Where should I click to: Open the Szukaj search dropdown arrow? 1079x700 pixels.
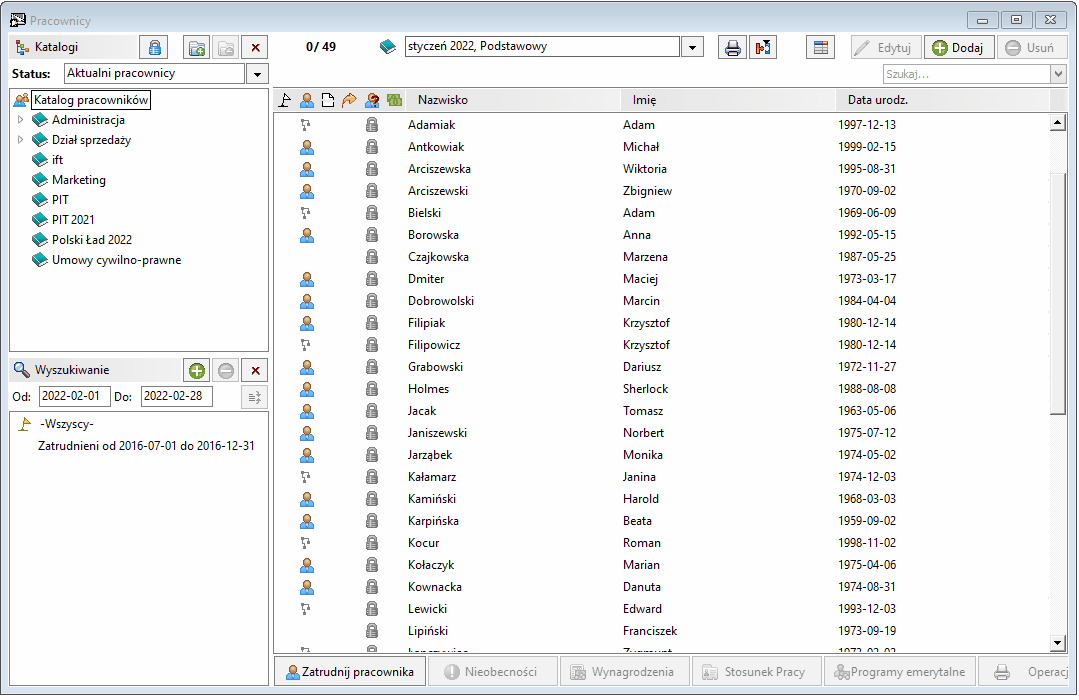[1058, 74]
